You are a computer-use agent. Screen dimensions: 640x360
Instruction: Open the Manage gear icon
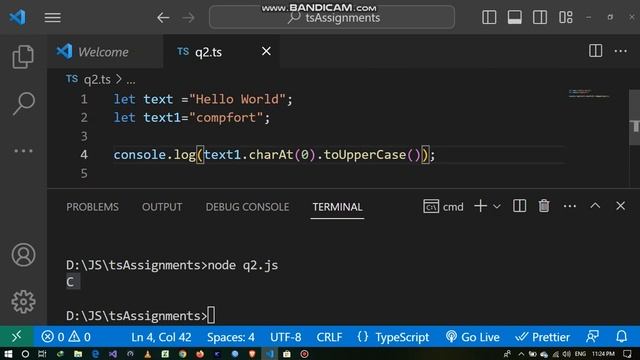tap(23, 302)
